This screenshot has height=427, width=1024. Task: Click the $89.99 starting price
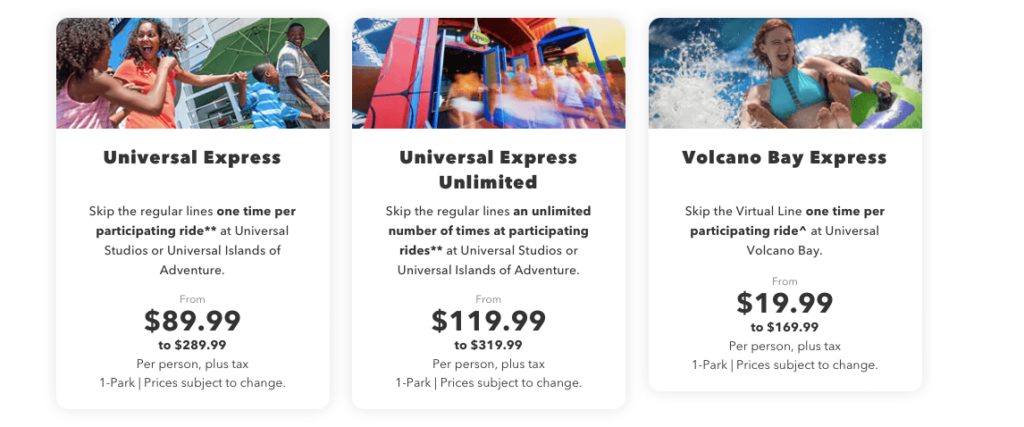point(192,321)
